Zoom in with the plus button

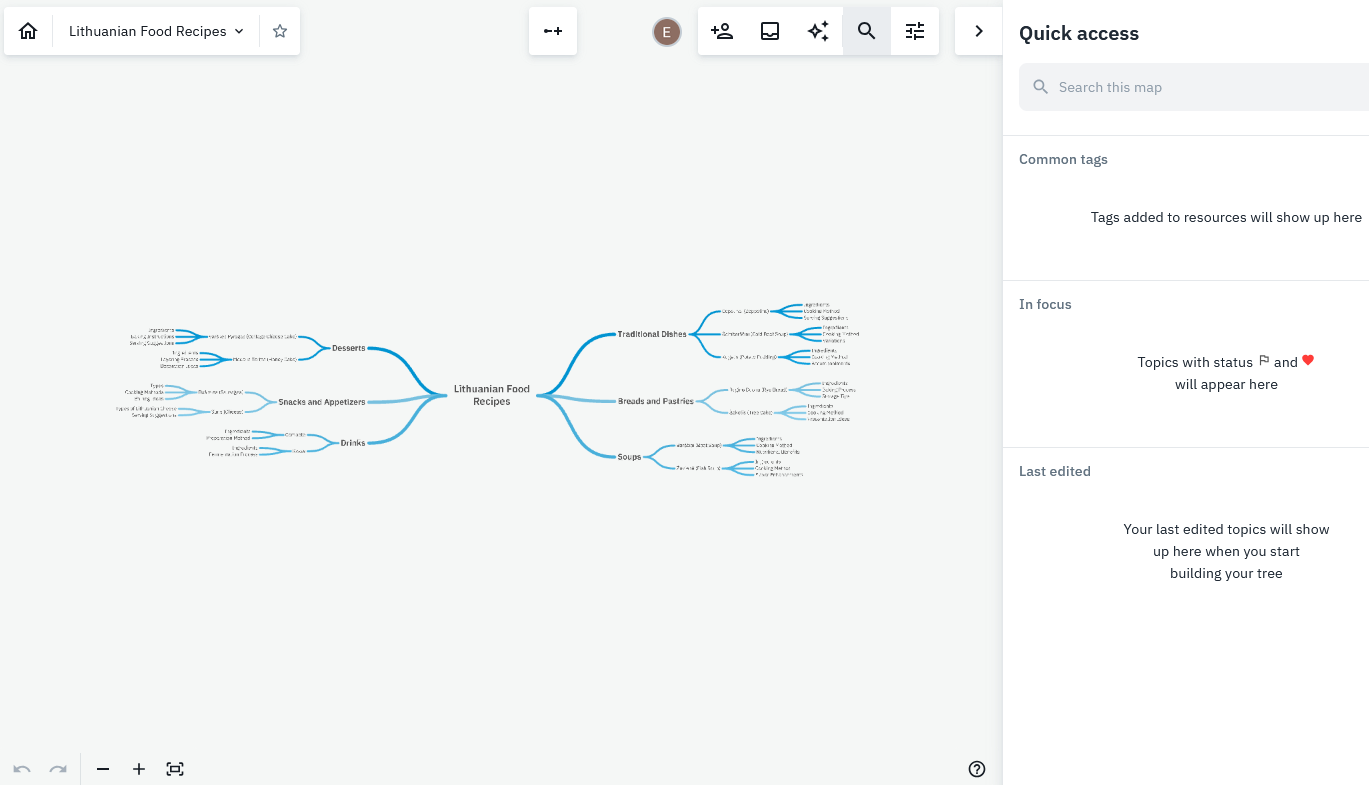pyautogui.click(x=139, y=769)
